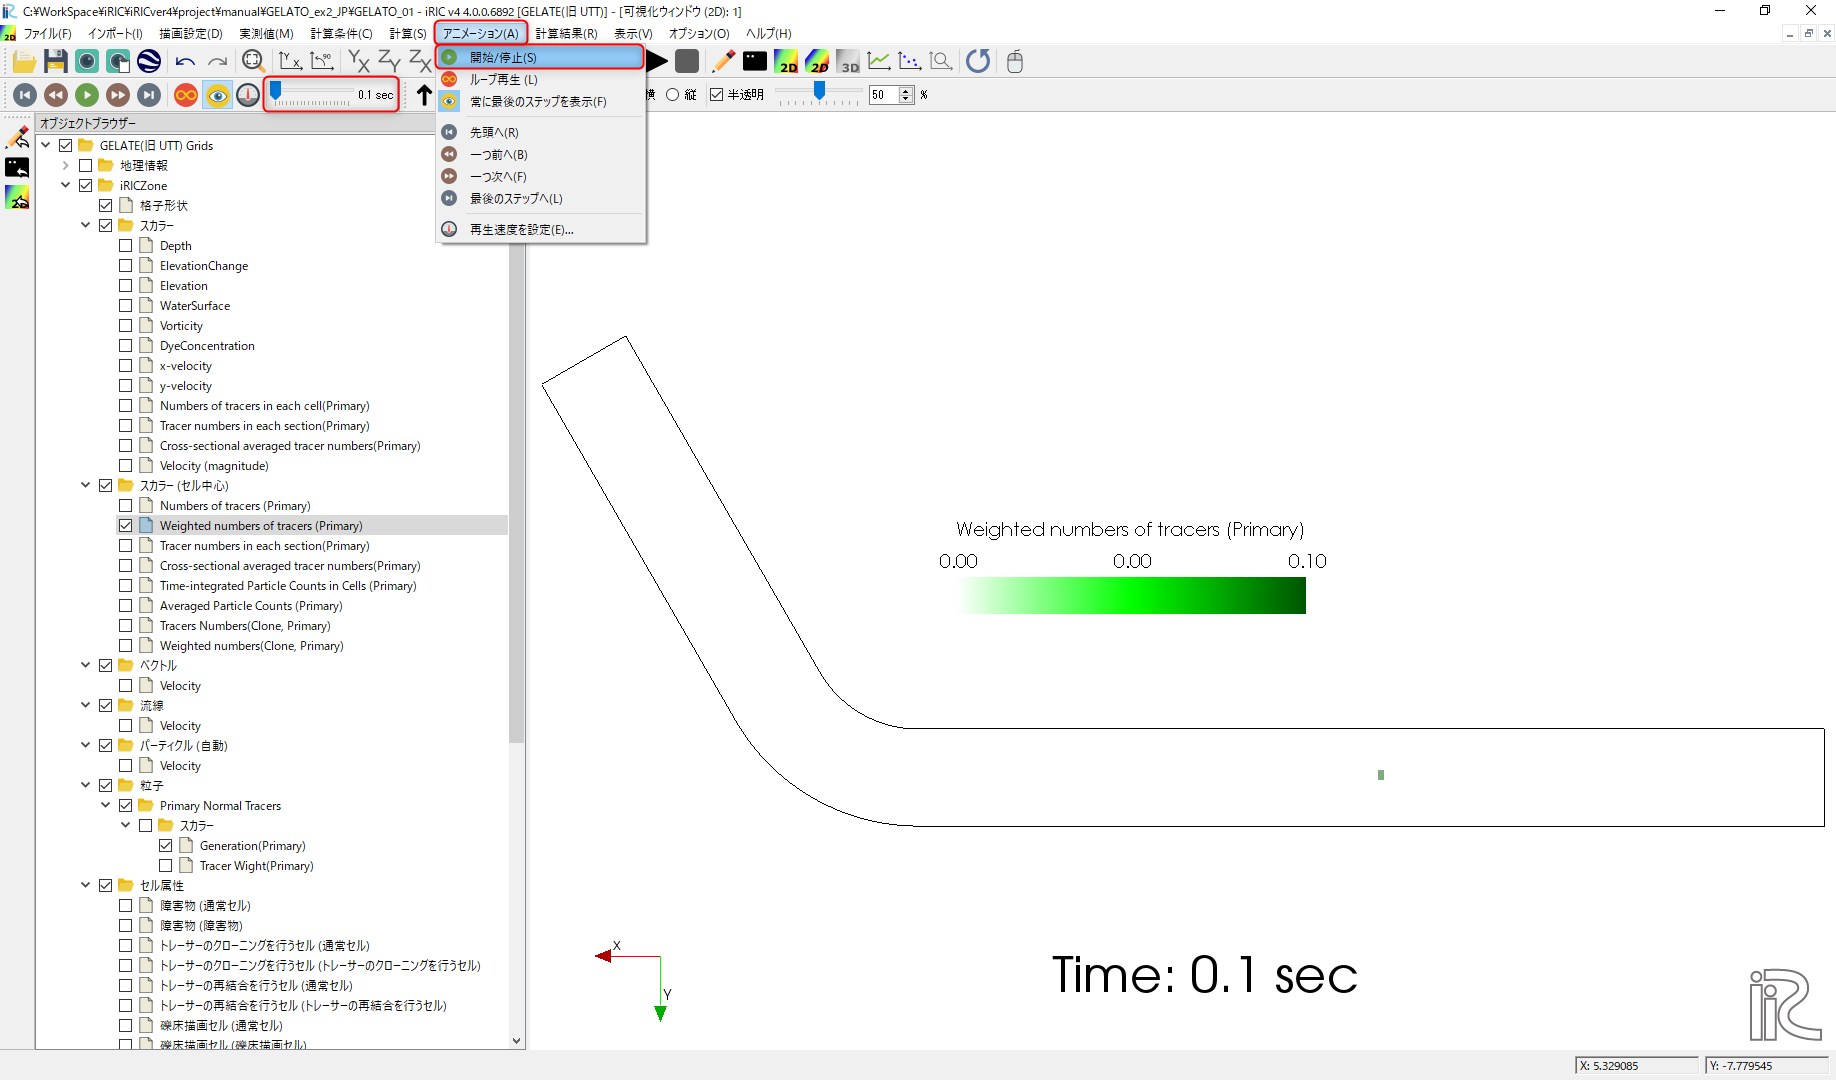Choose 常に最後のステップを表示(F) menu entry

540,101
